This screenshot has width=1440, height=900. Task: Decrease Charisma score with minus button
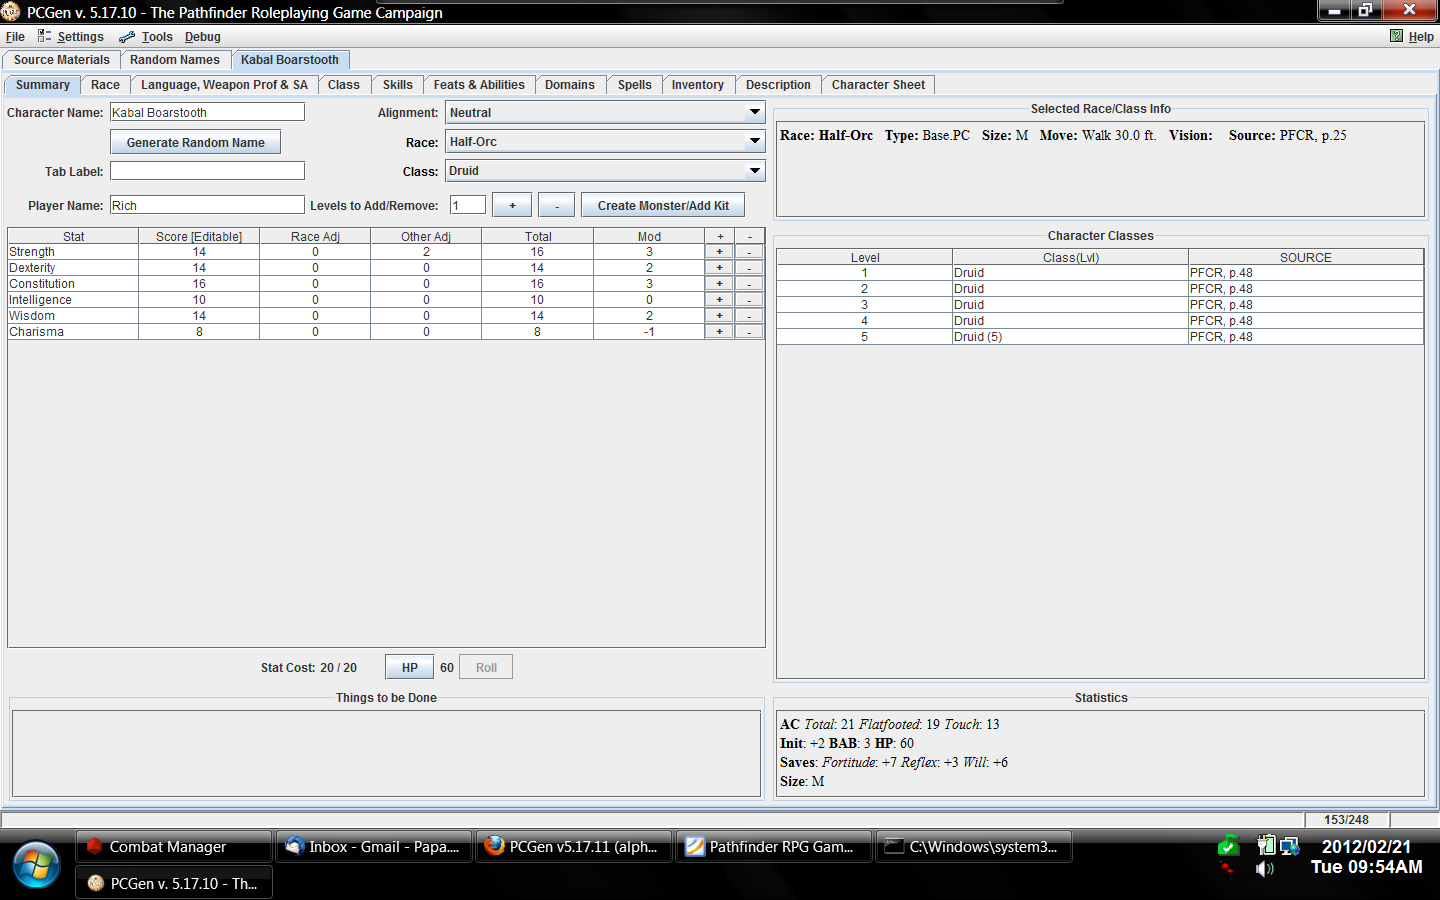point(749,332)
